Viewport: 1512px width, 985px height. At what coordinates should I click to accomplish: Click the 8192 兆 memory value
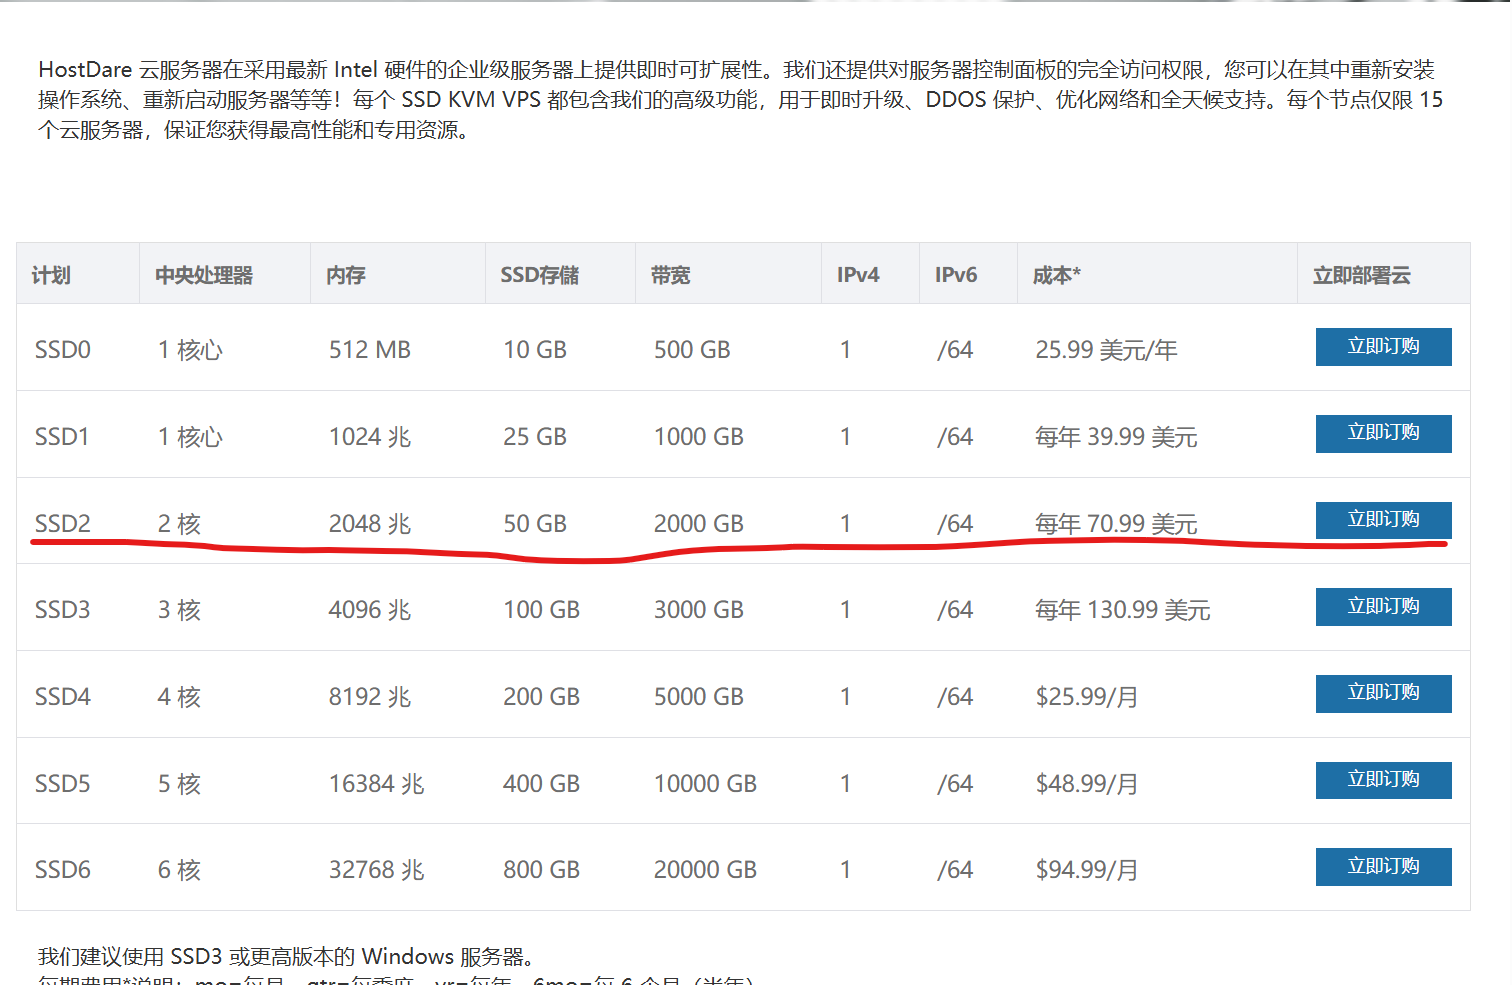click(370, 697)
